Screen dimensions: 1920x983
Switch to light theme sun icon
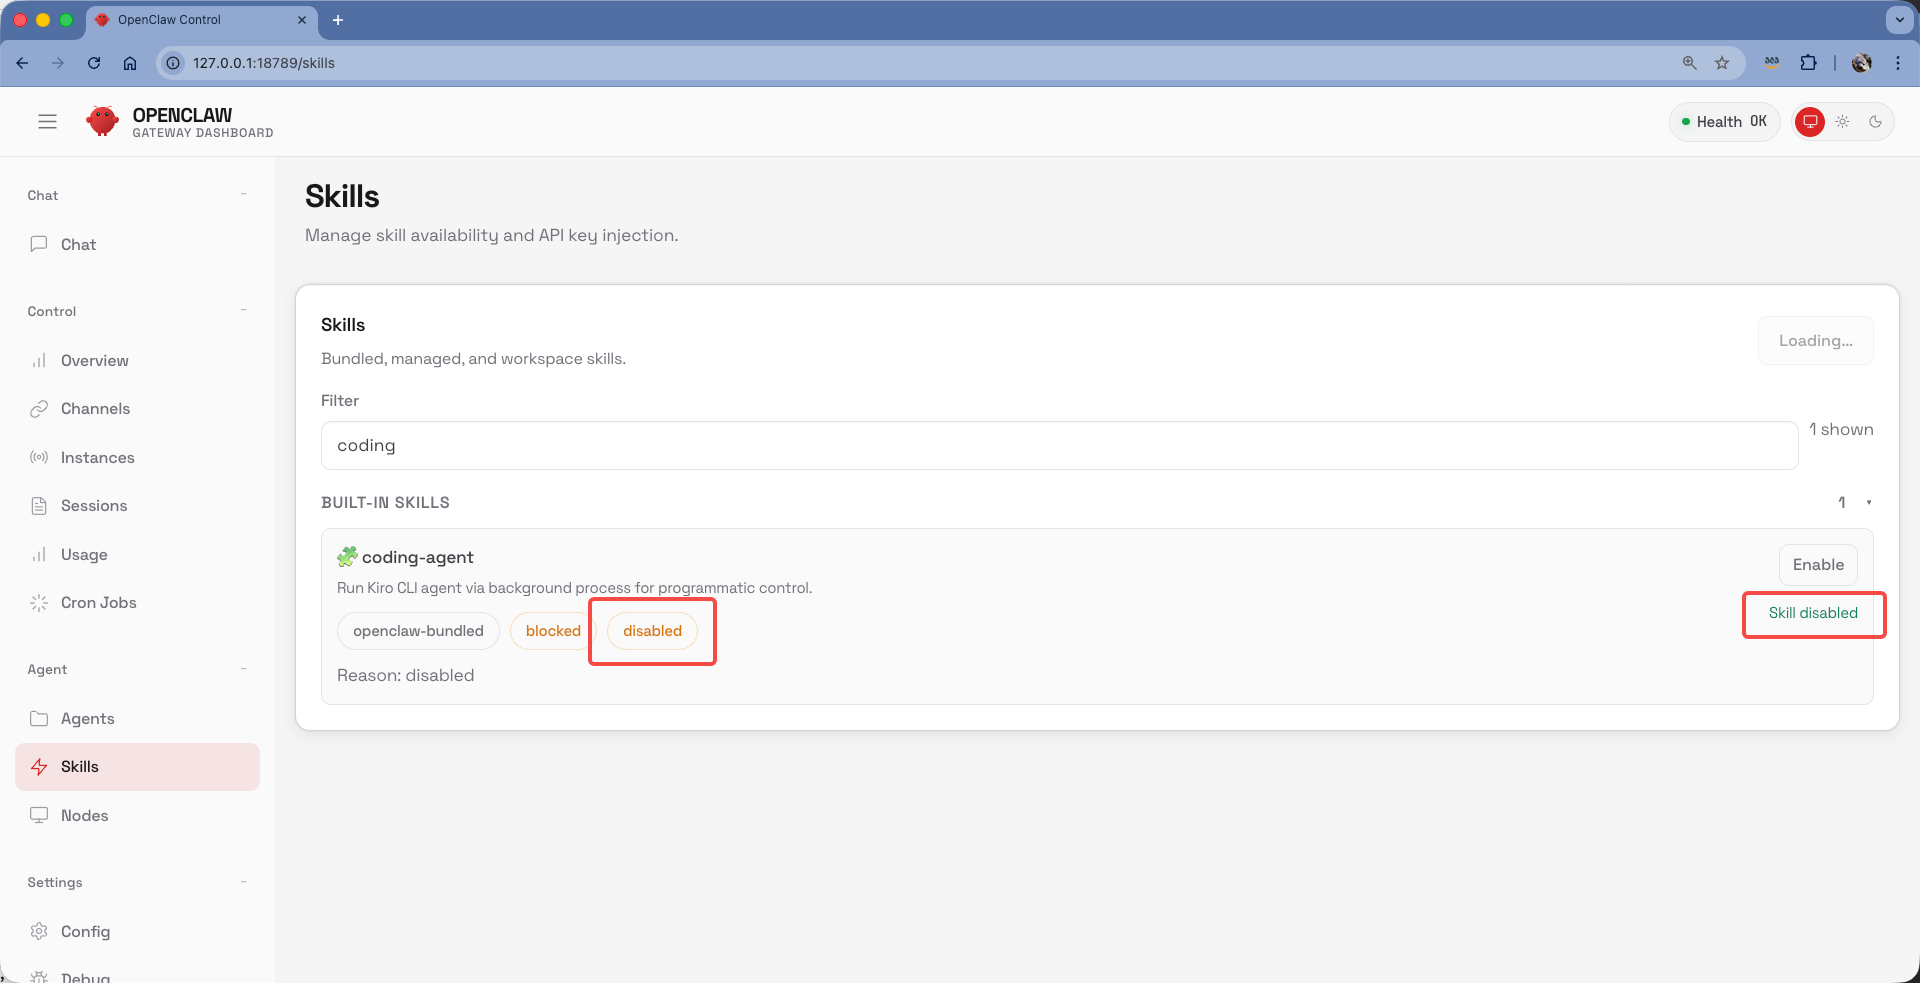[x=1842, y=122]
